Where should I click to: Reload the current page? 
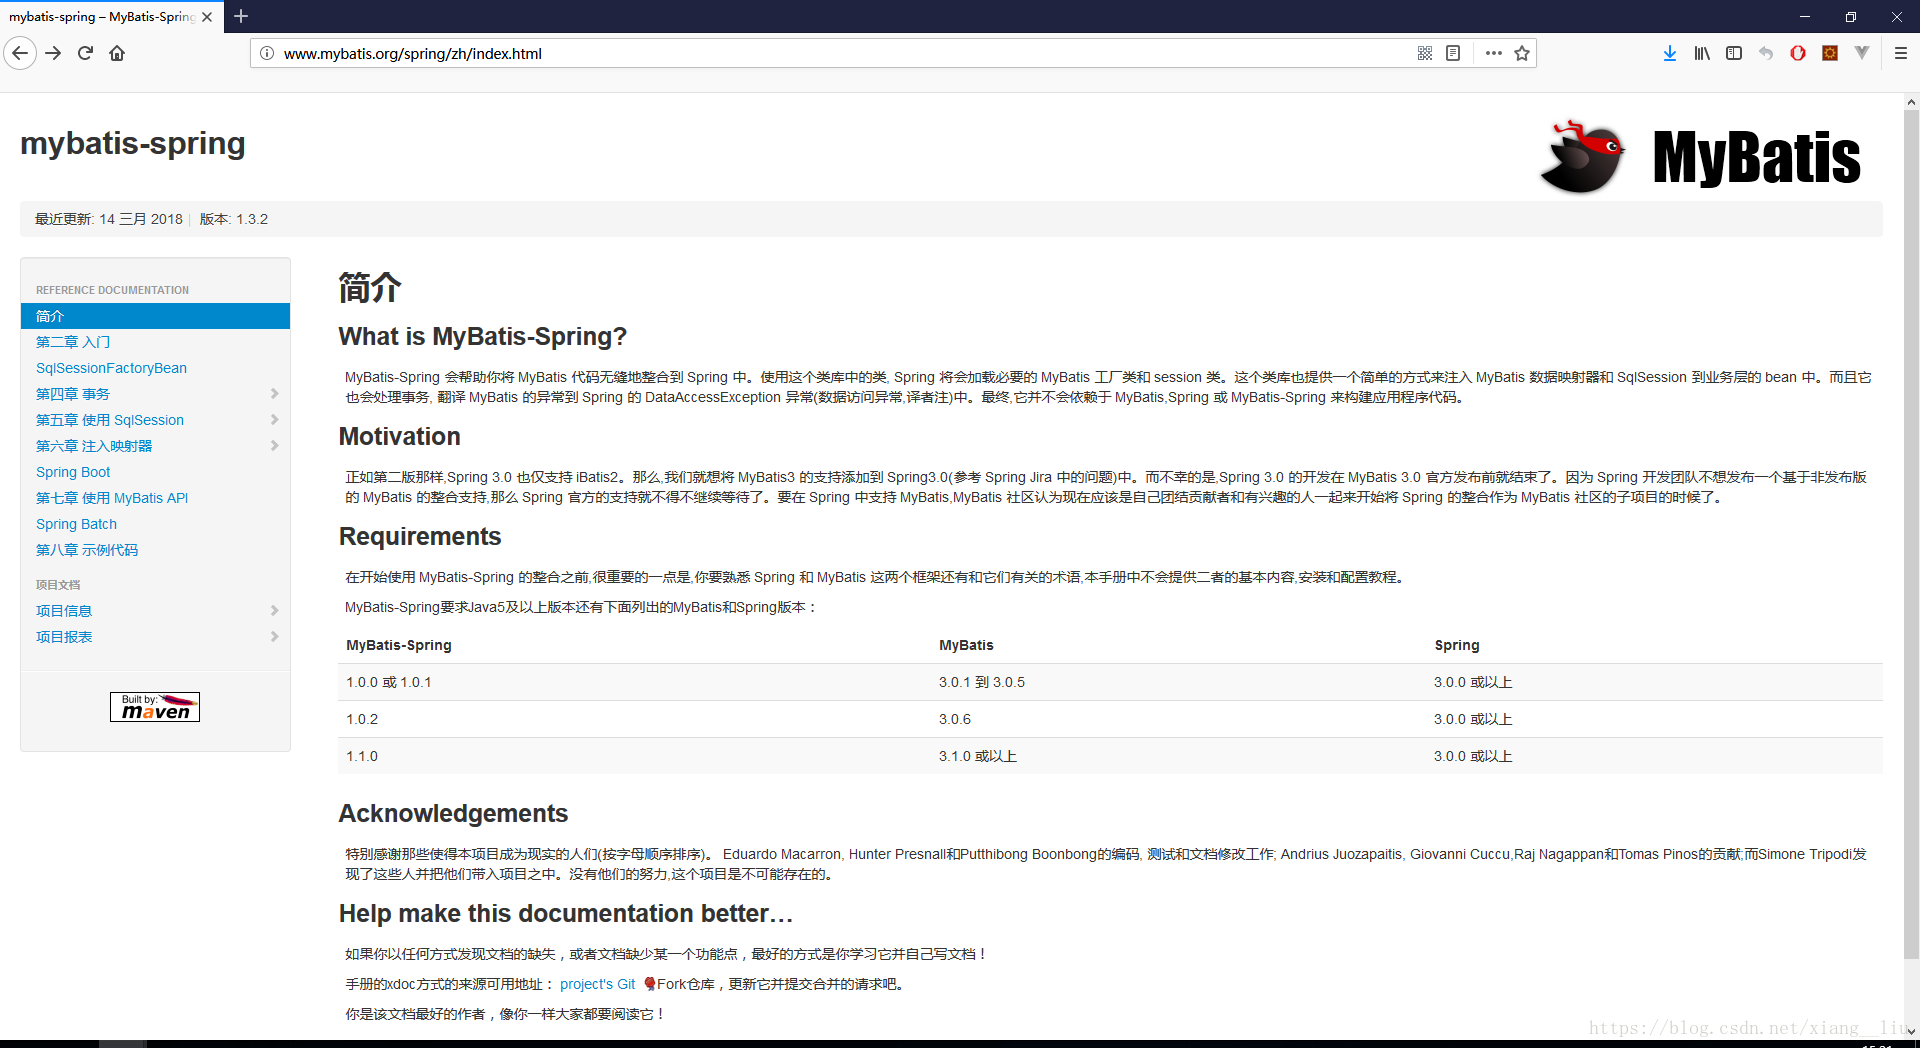(x=85, y=53)
